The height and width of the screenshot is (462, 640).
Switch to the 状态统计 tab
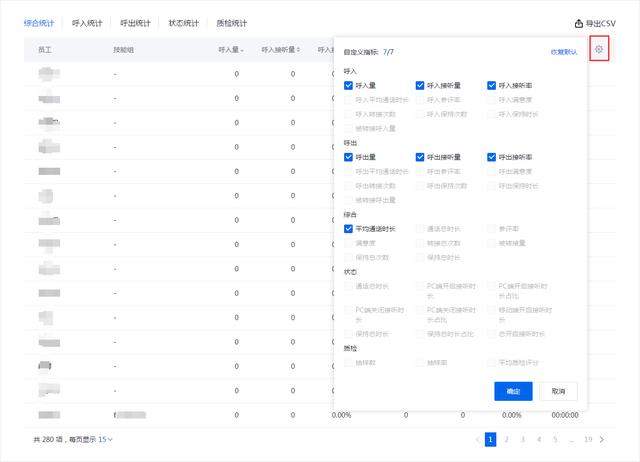pyautogui.click(x=184, y=23)
